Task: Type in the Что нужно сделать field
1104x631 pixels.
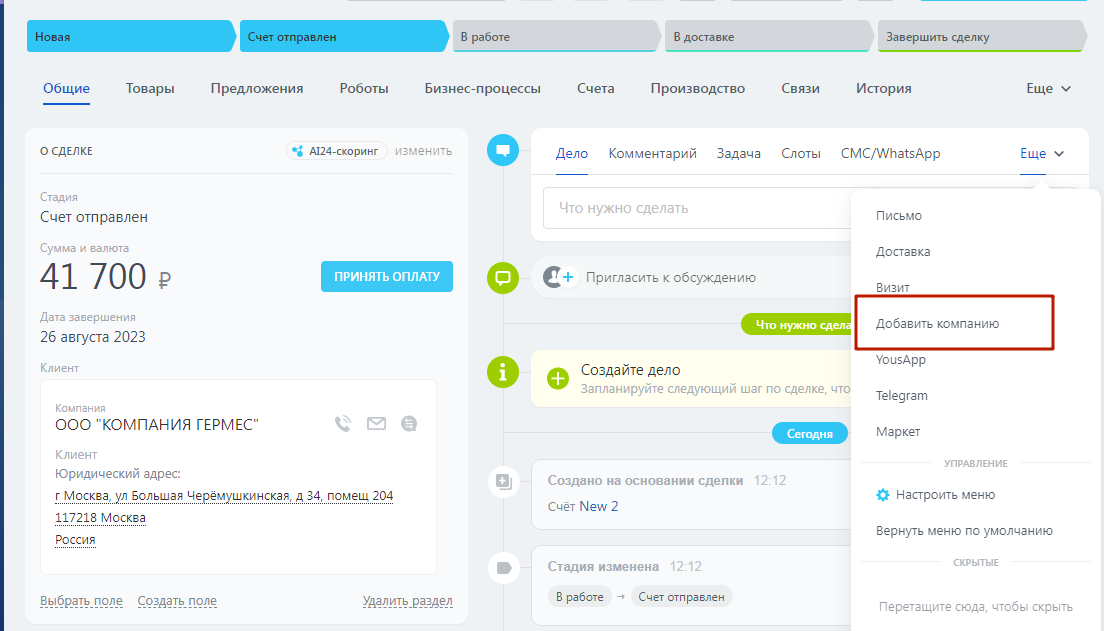Action: [x=690, y=209]
